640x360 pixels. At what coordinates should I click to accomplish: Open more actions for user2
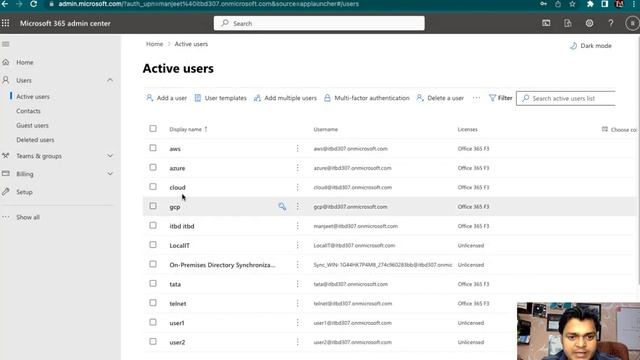click(x=298, y=342)
